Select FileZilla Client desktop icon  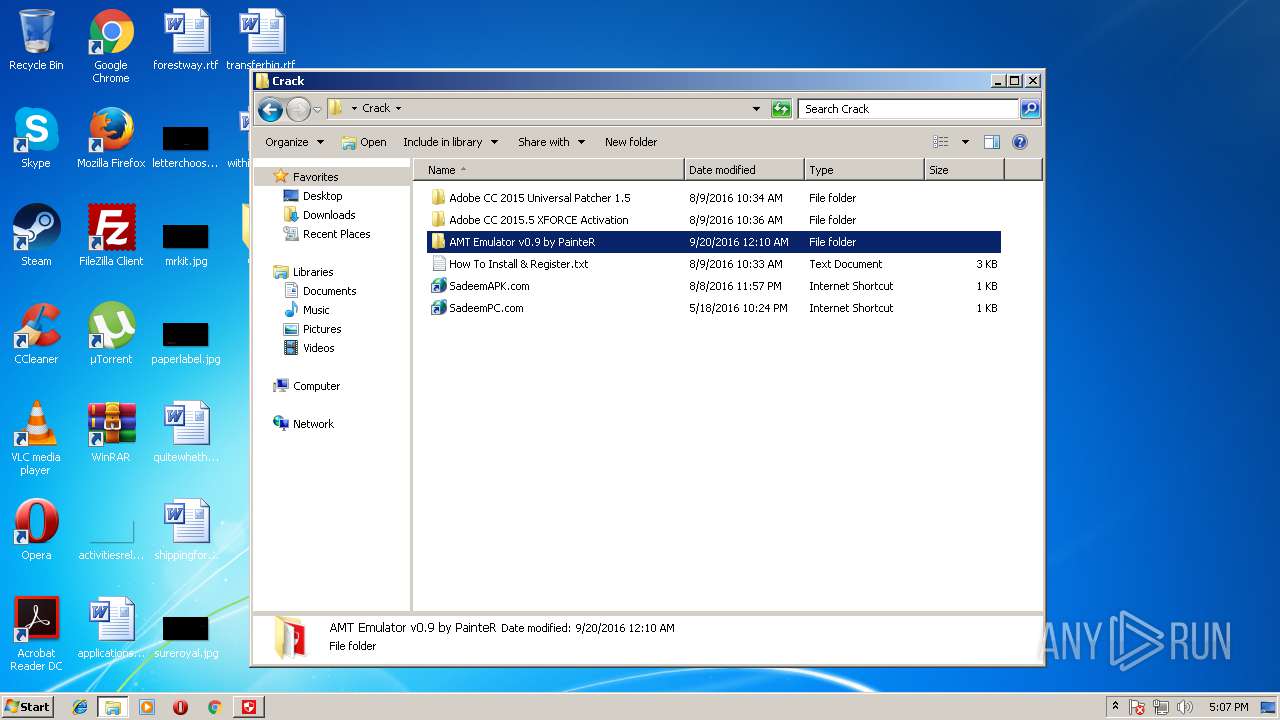pyautogui.click(x=111, y=236)
